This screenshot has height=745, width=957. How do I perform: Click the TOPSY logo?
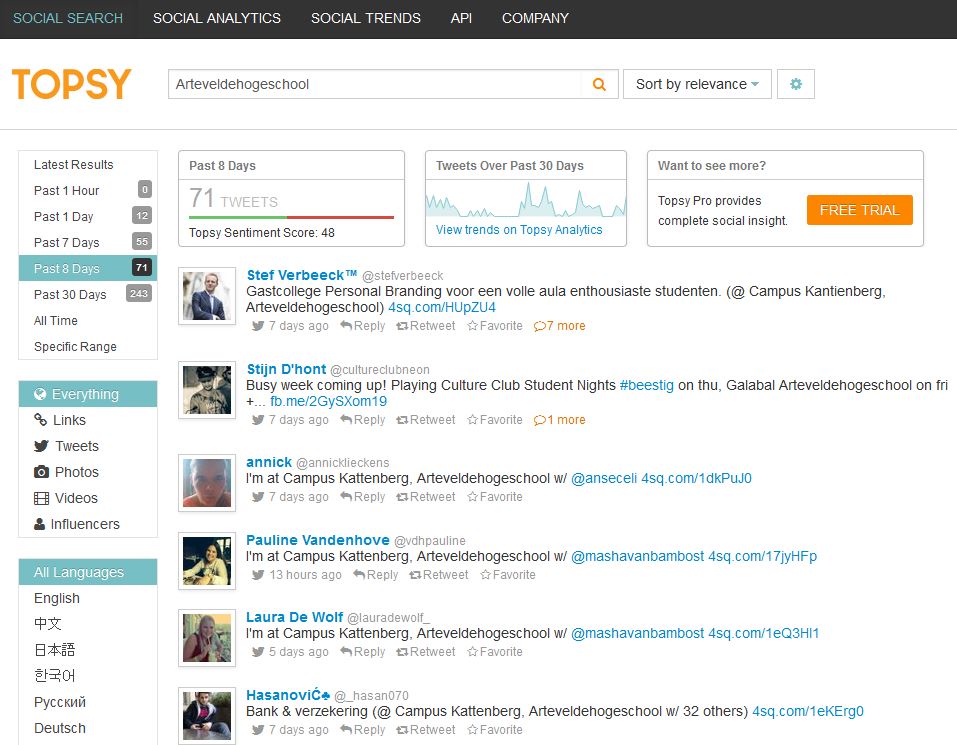(71, 84)
